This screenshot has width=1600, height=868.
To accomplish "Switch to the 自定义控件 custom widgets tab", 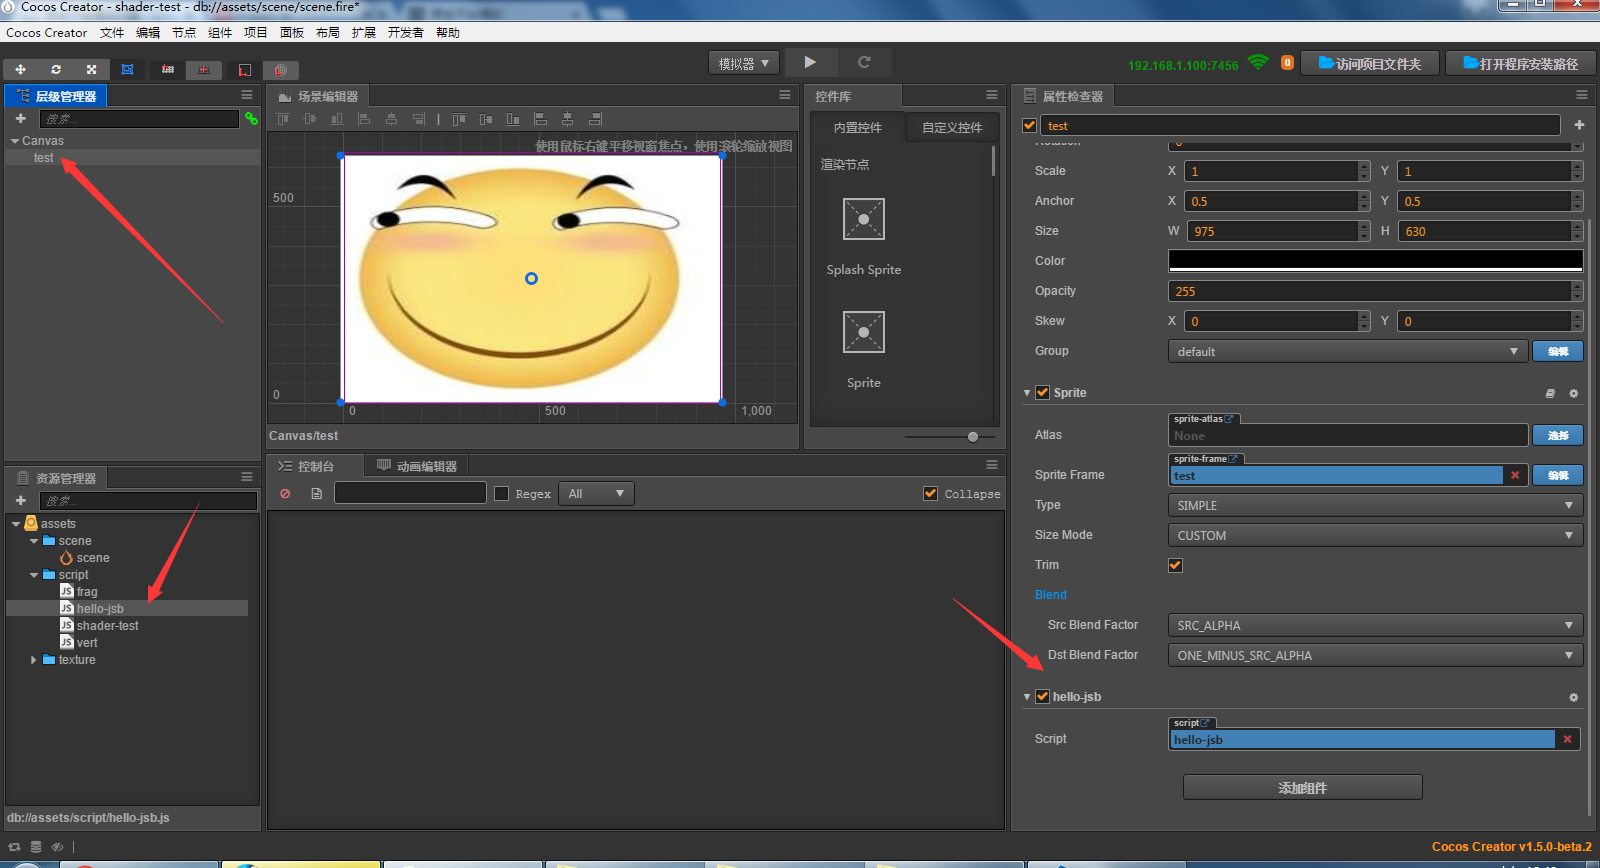I will coord(952,127).
